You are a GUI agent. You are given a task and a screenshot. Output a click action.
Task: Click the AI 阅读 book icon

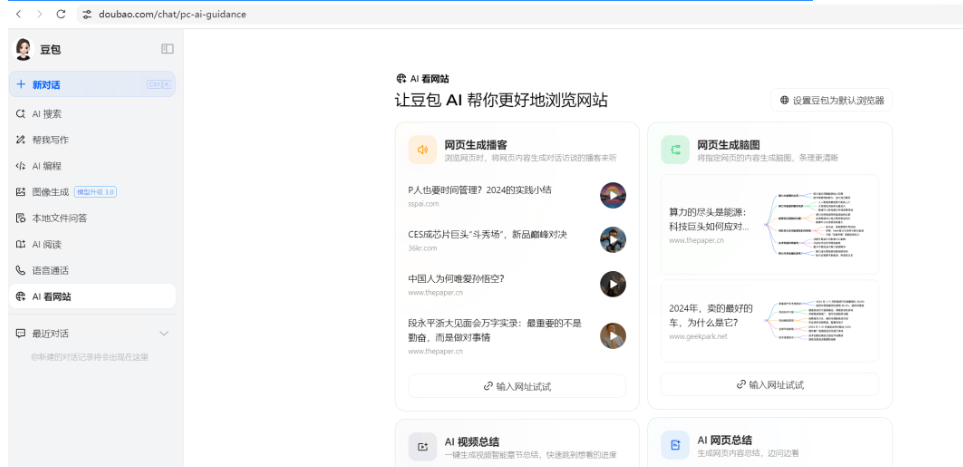pos(21,245)
